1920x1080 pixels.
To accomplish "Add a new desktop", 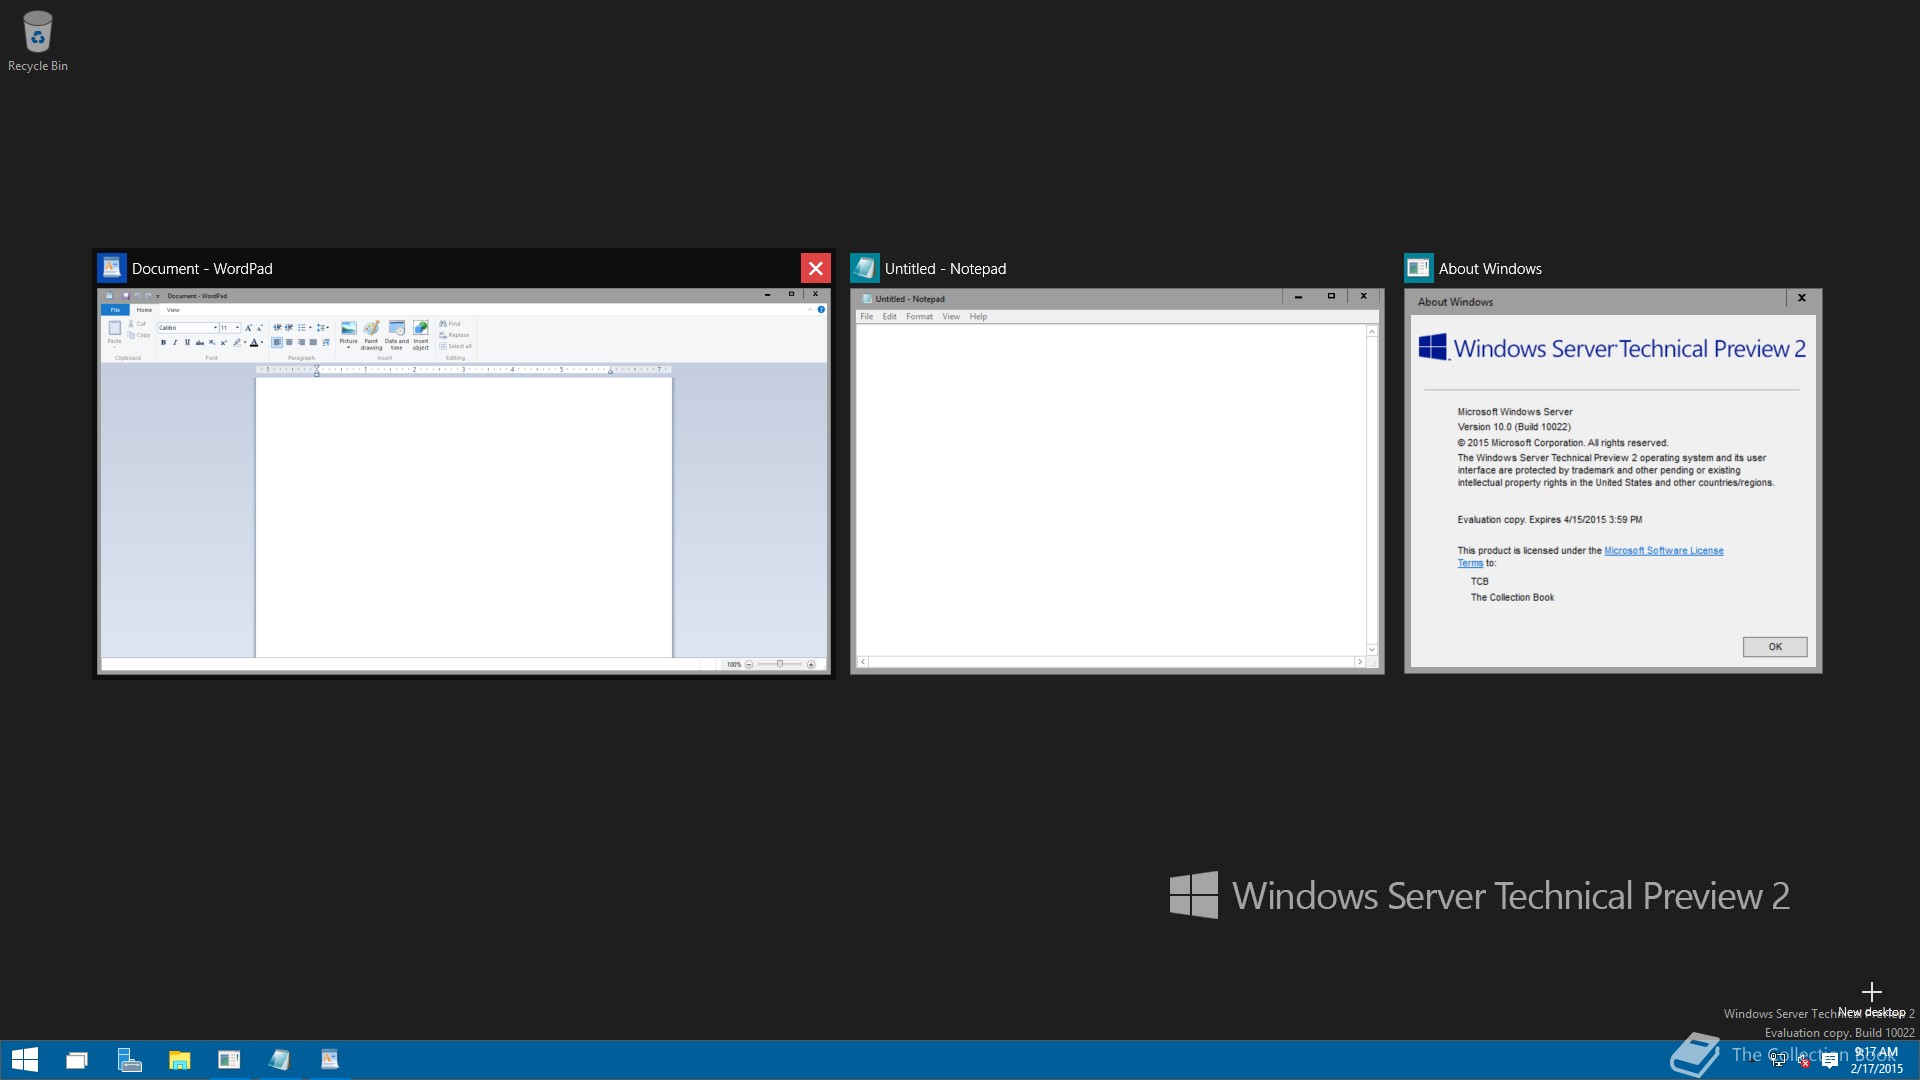I will tap(1872, 998).
